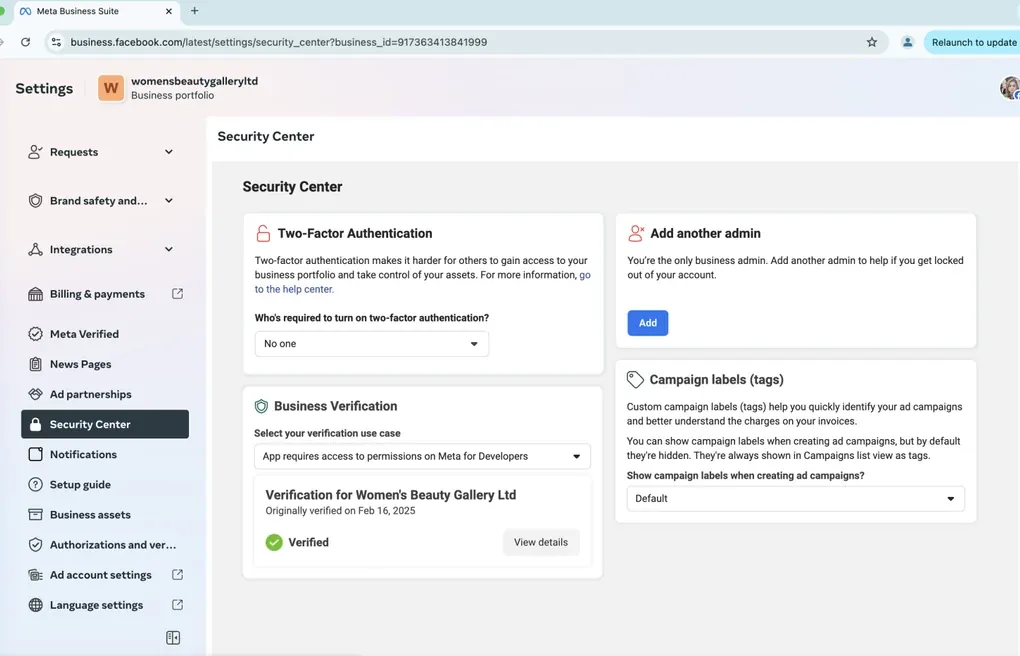The image size is (1020, 656).
Task: Click the womensbeautygalleryltd business portfolio name
Action: pyautogui.click(x=195, y=81)
